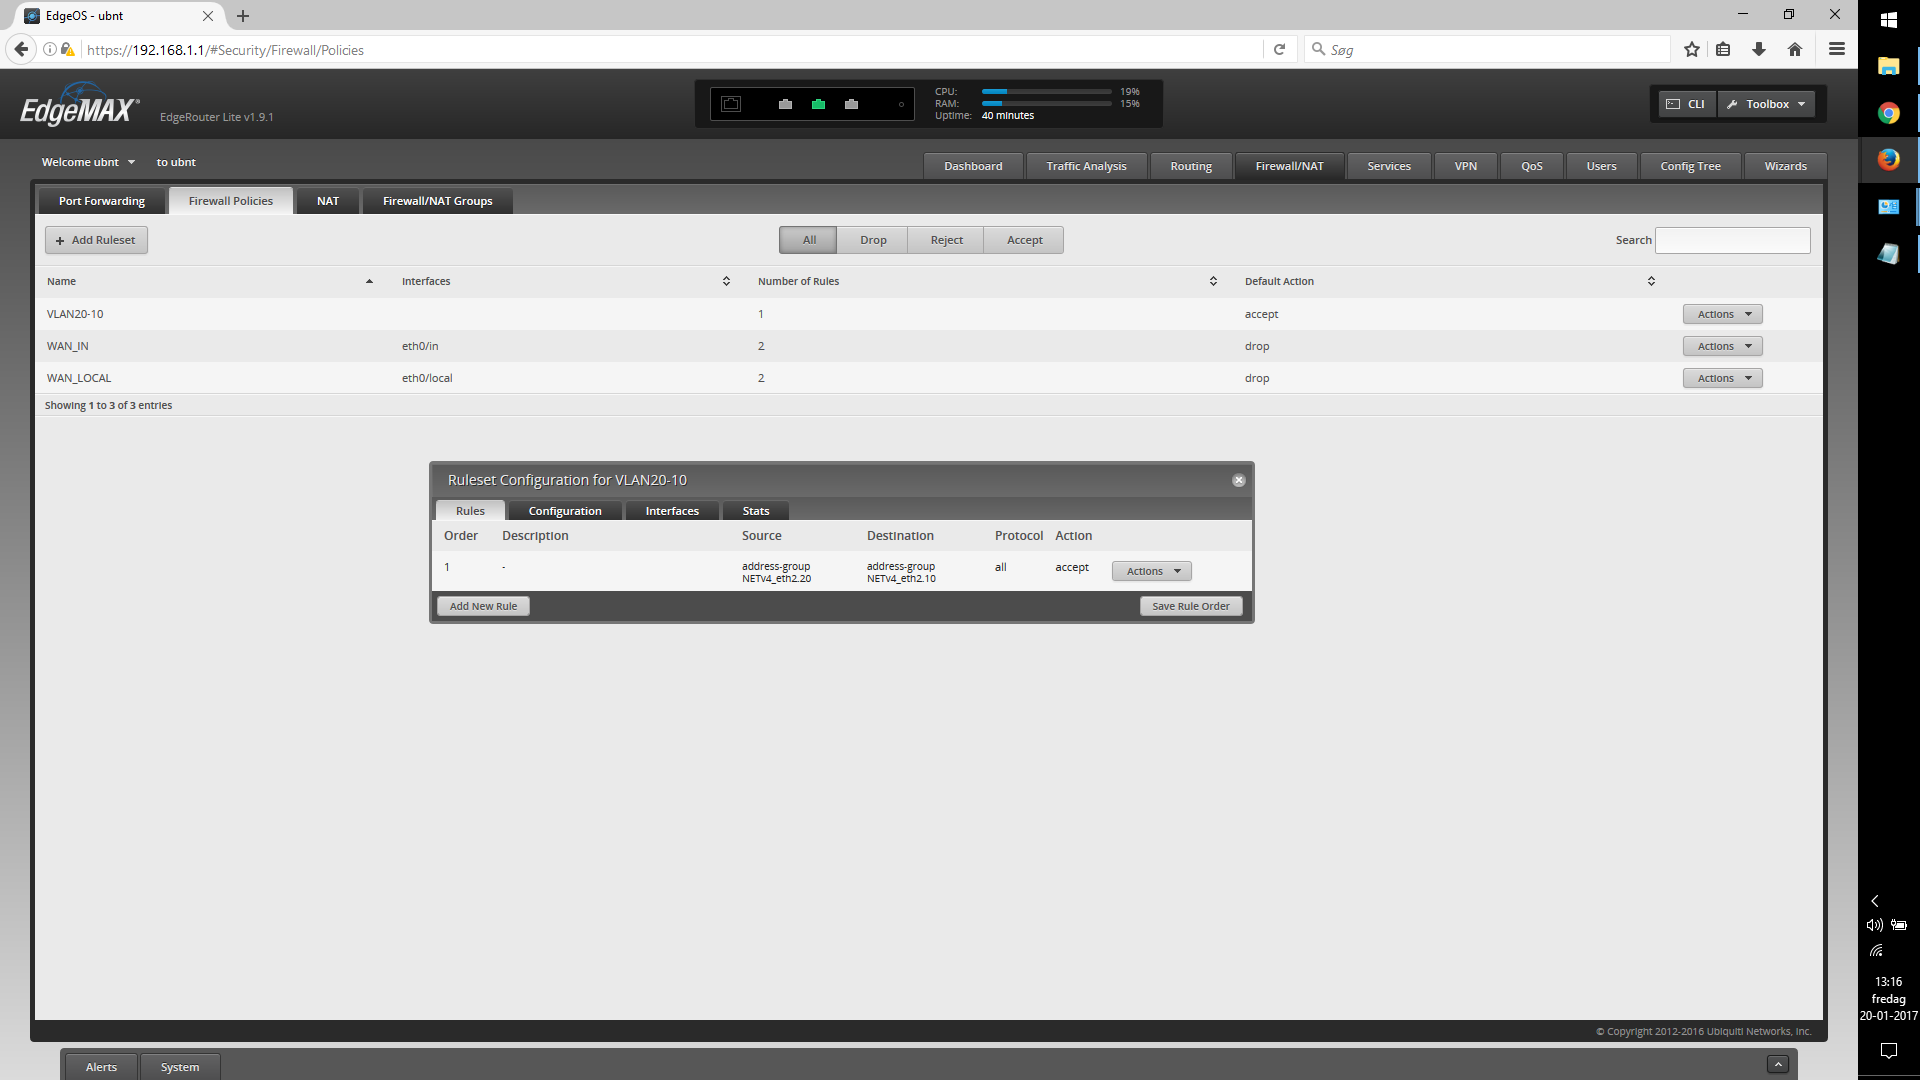Click the Firefox reload page icon
Image resolution: width=1920 pixels, height=1080 pixels.
pyautogui.click(x=1279, y=49)
